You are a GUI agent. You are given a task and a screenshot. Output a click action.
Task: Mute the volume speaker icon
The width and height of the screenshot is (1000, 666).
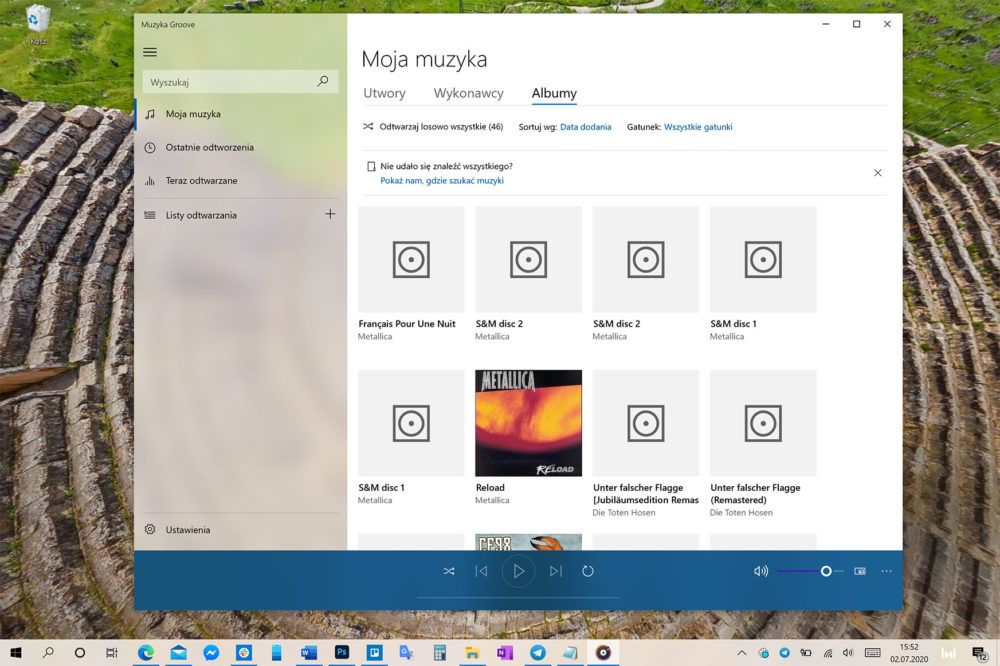coord(761,571)
